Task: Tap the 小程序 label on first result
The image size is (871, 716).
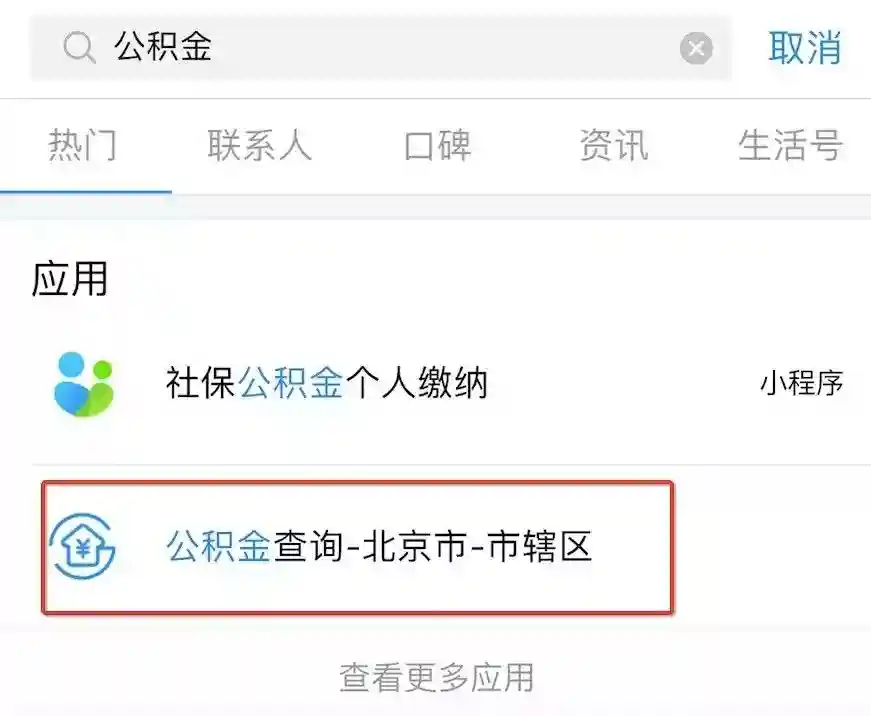Action: point(802,383)
